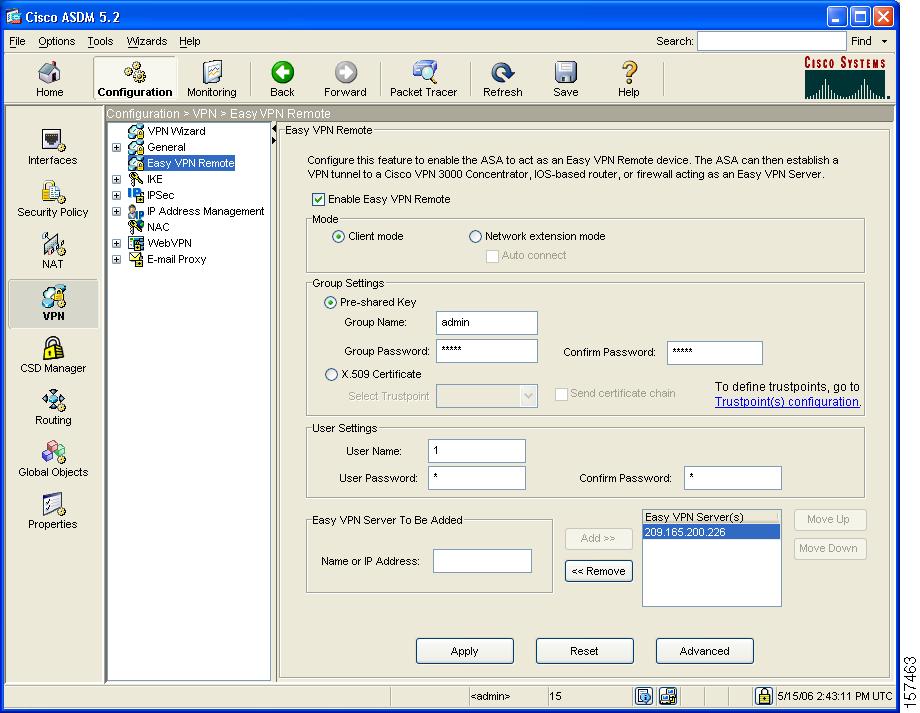
Task: Click the Forward arrow button
Action: 345,79
